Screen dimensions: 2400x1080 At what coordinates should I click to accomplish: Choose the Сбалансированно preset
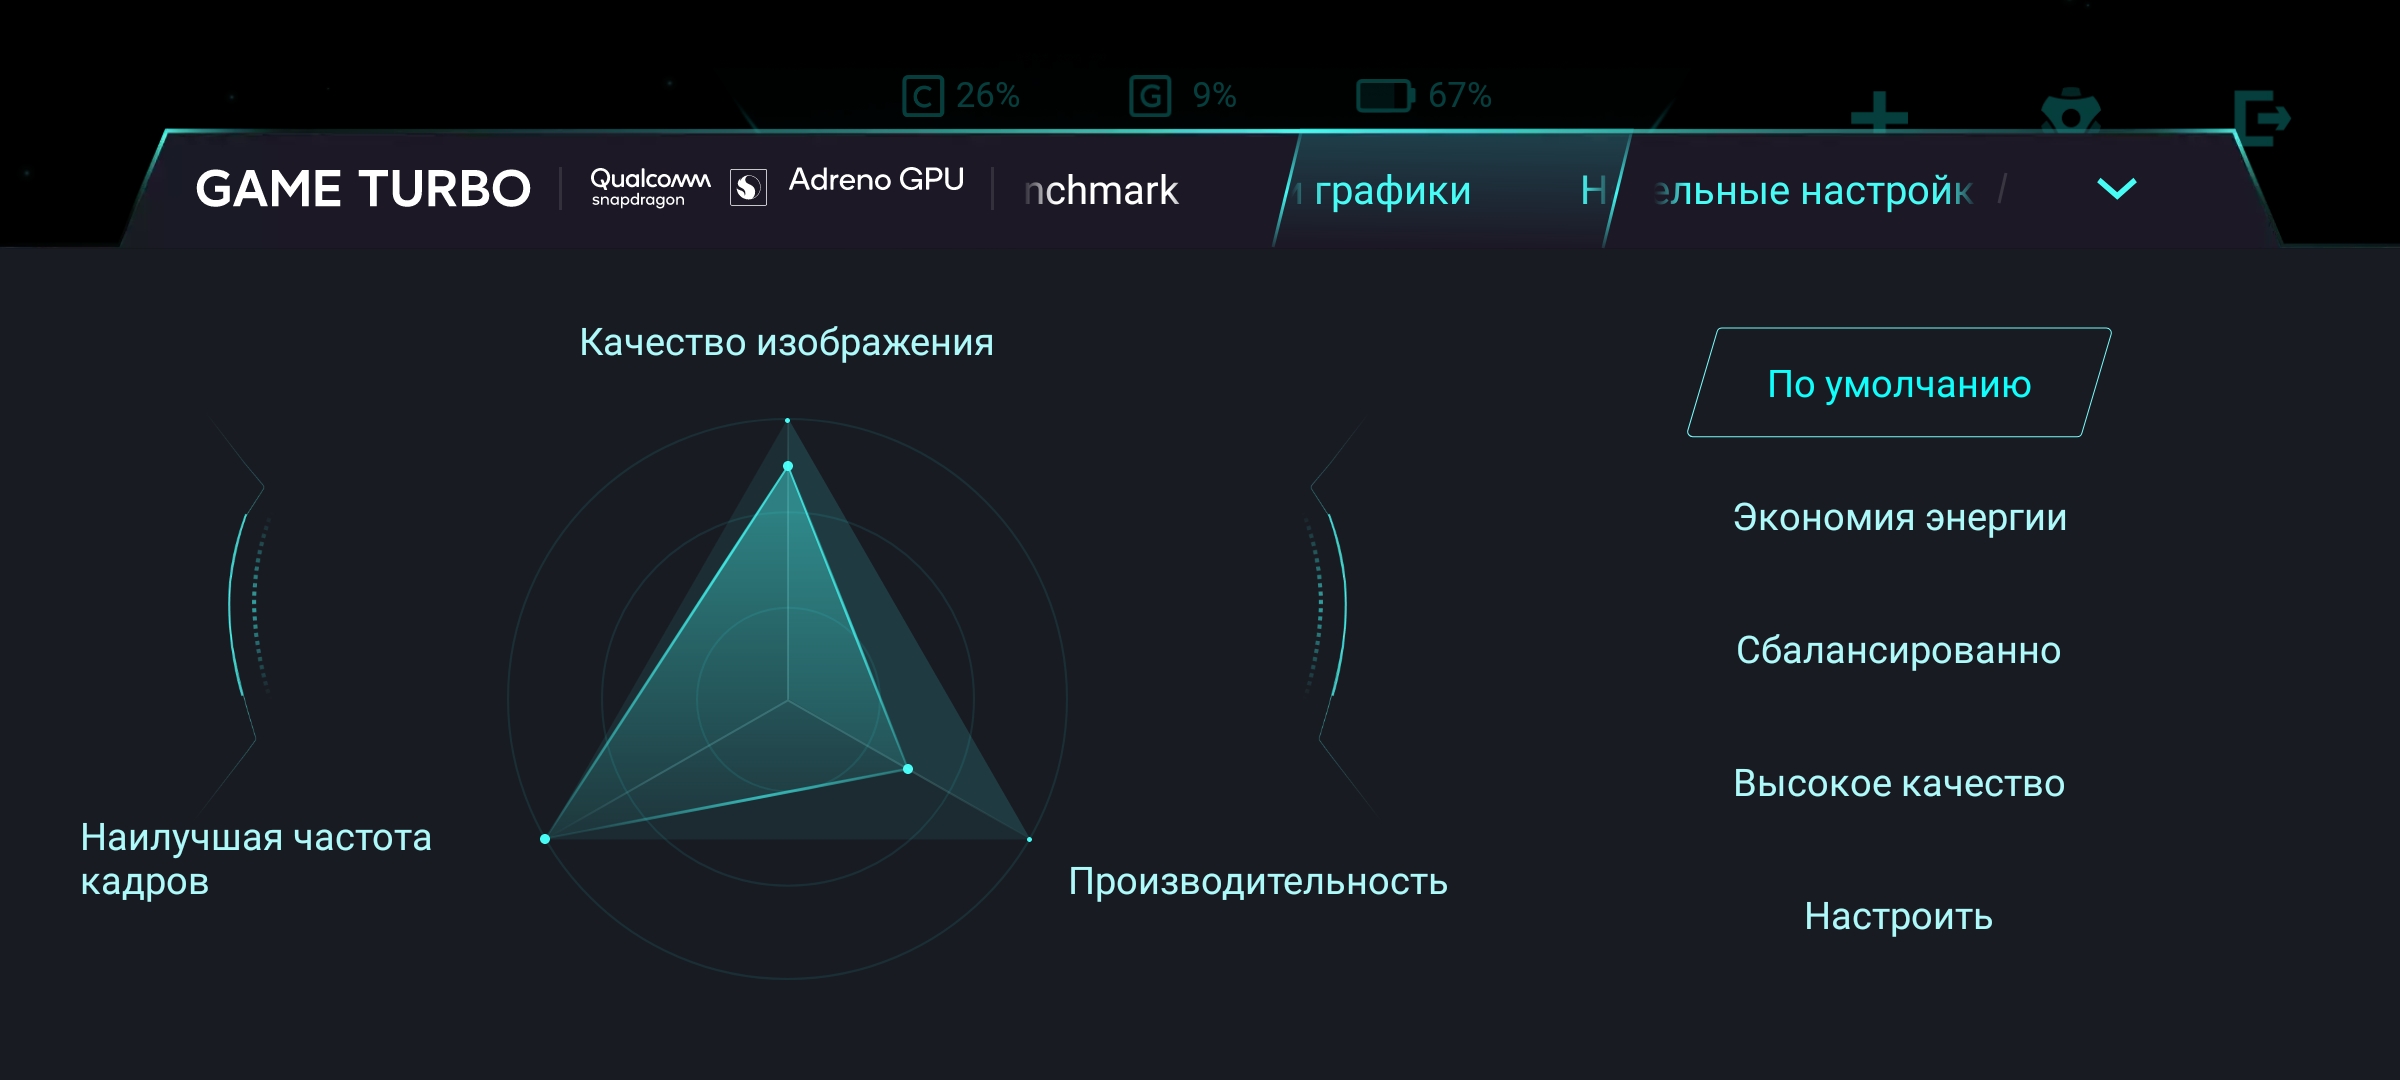1898,651
